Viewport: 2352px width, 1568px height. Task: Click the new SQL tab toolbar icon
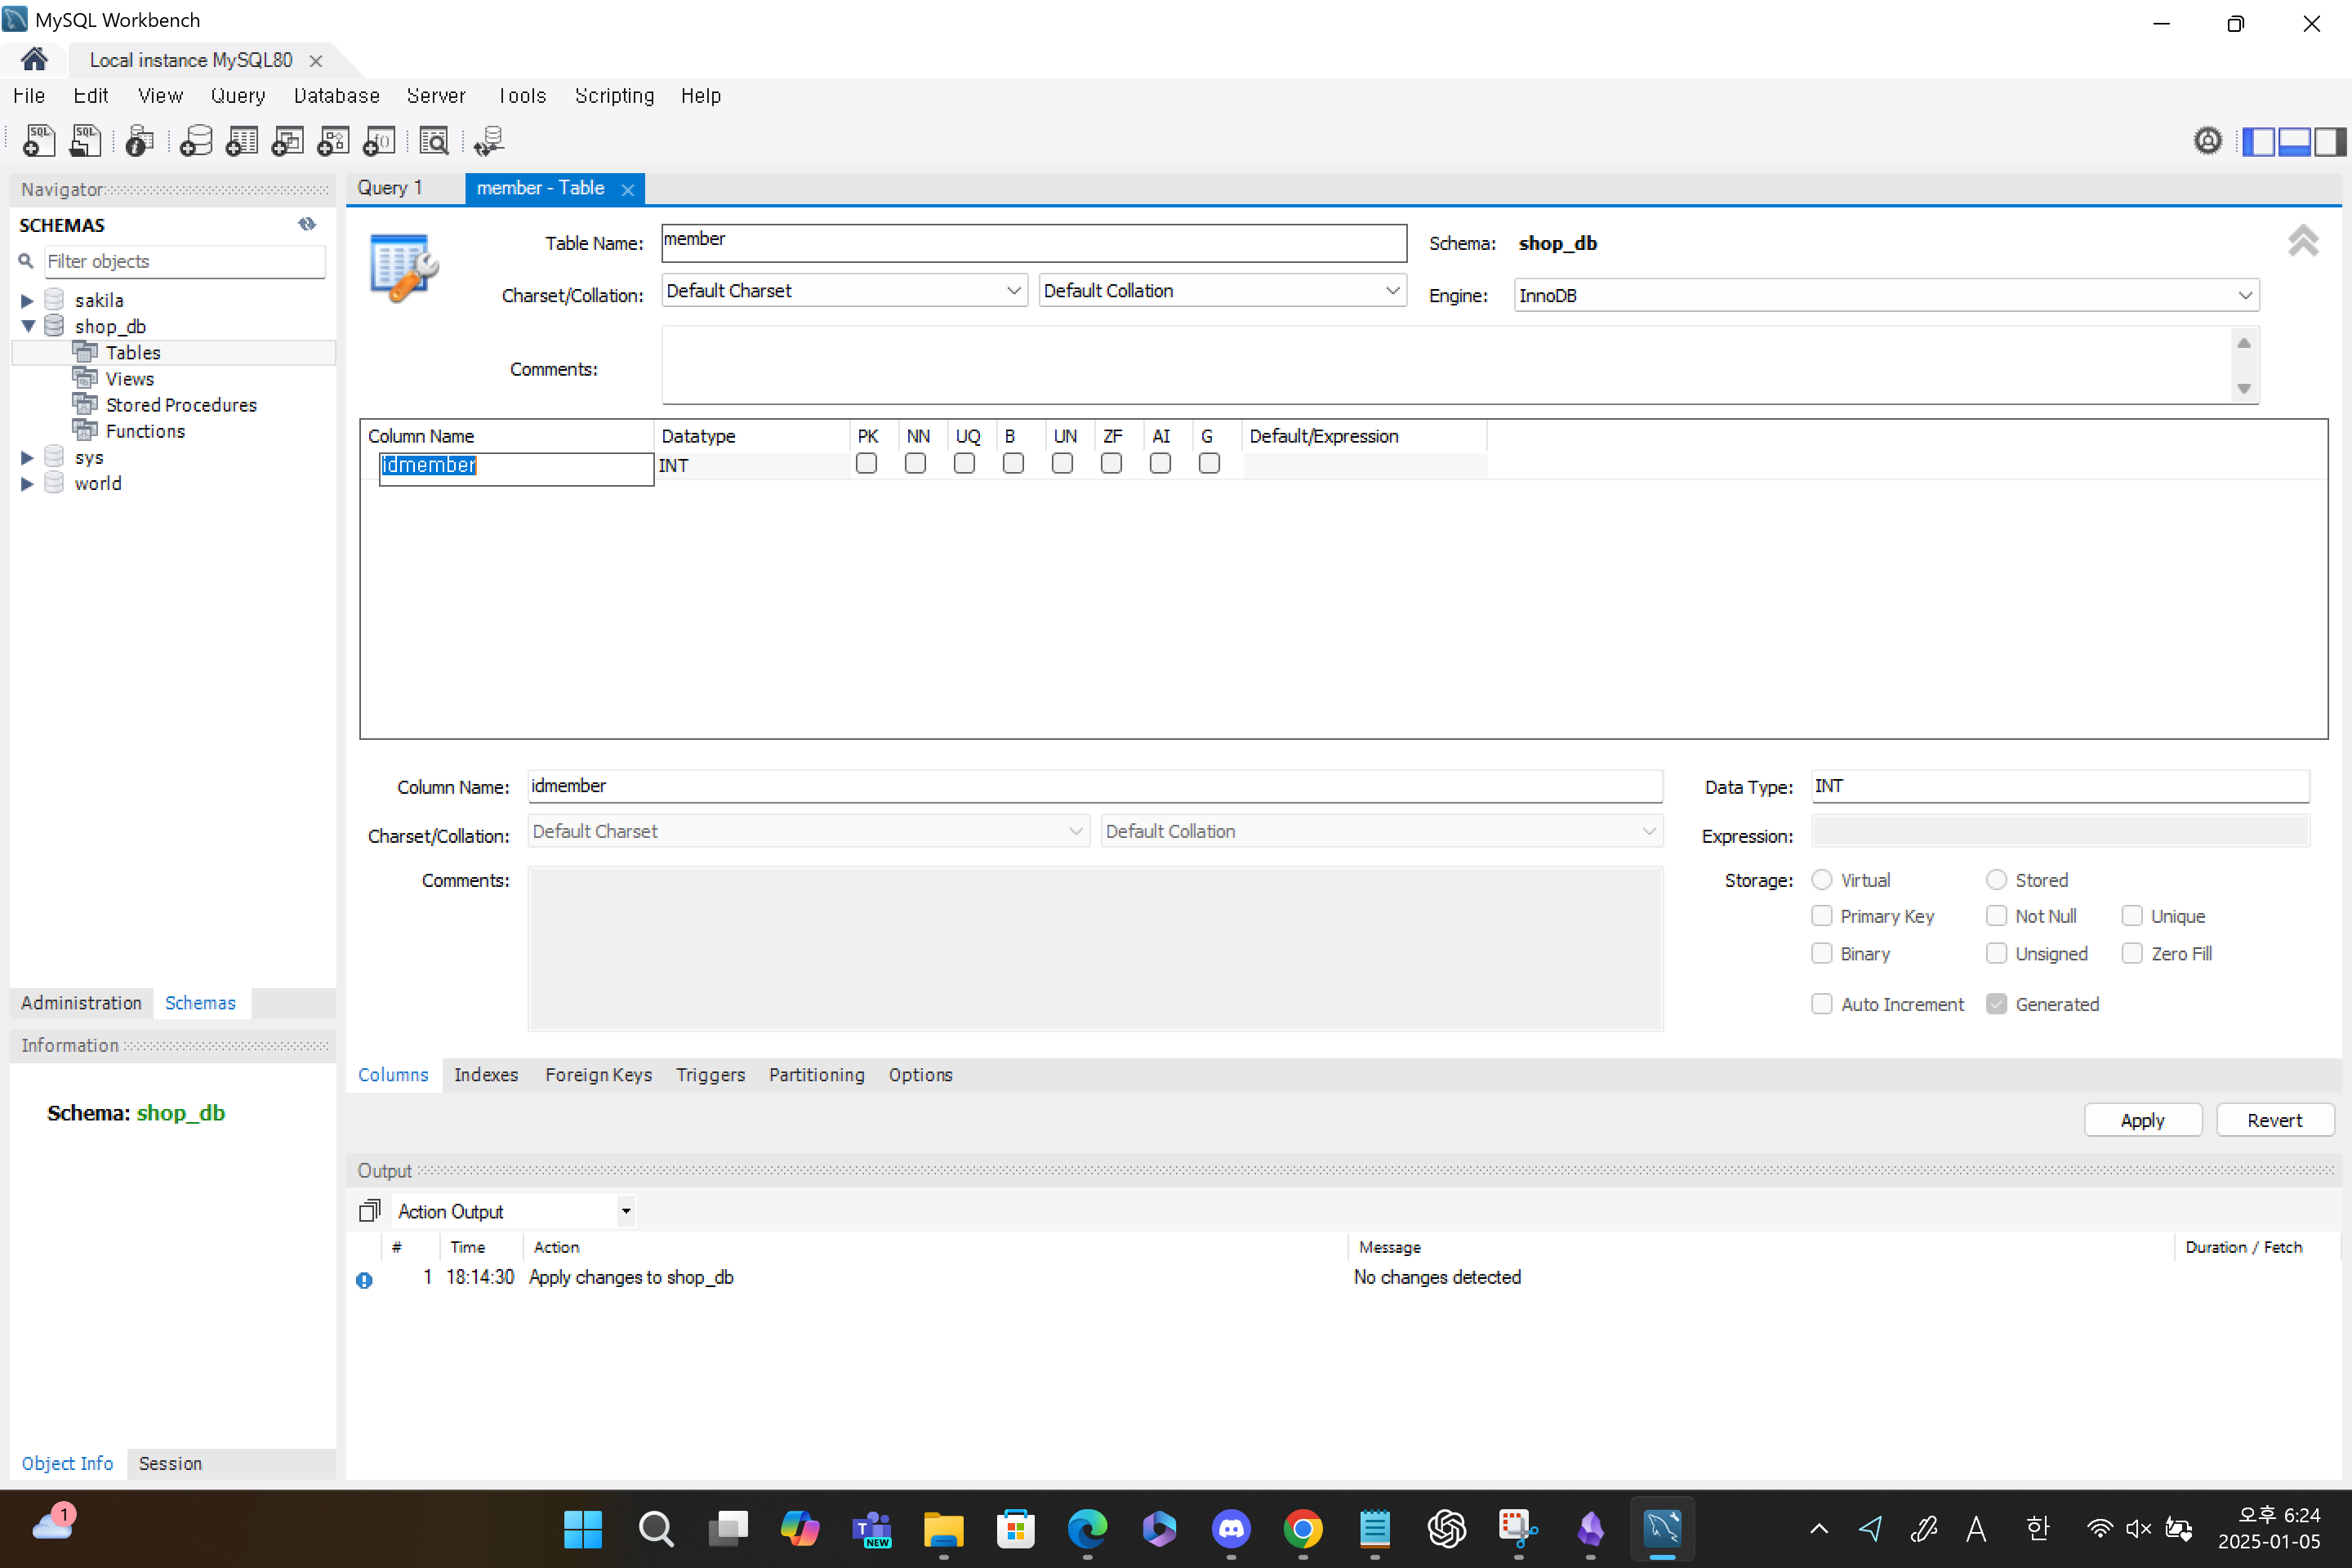pyautogui.click(x=38, y=141)
